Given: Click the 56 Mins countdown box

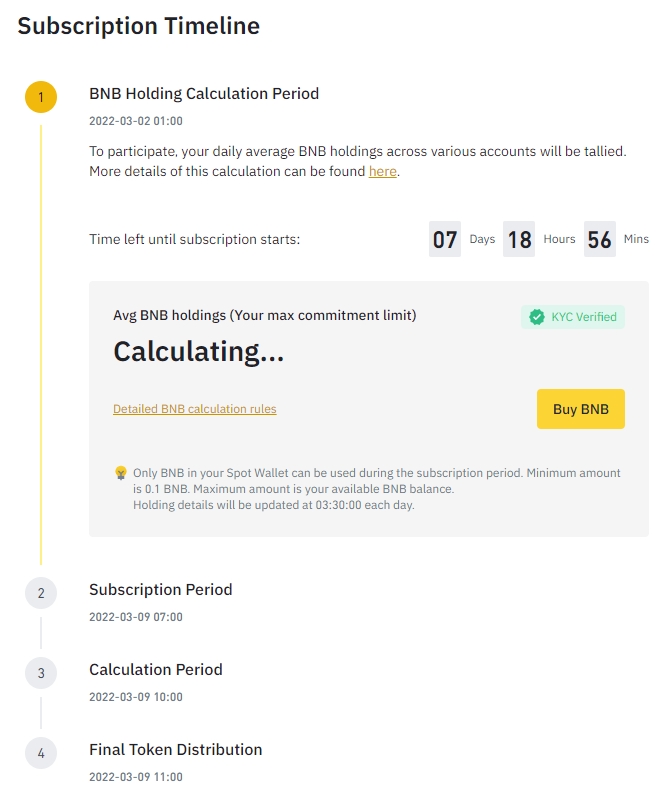Looking at the screenshot, I should pos(599,240).
